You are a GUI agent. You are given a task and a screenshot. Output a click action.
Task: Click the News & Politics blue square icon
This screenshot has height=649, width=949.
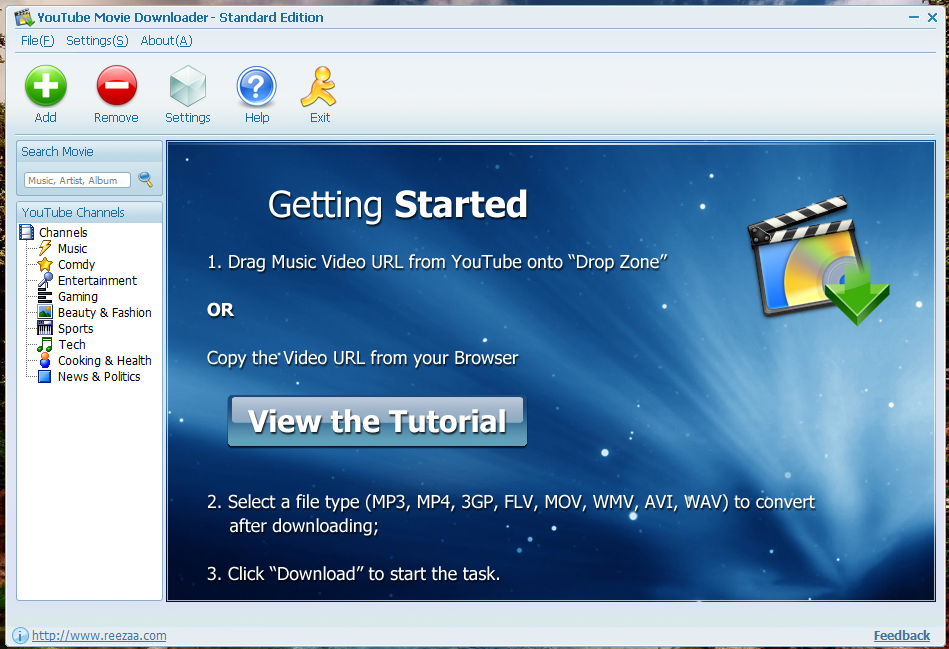(45, 376)
